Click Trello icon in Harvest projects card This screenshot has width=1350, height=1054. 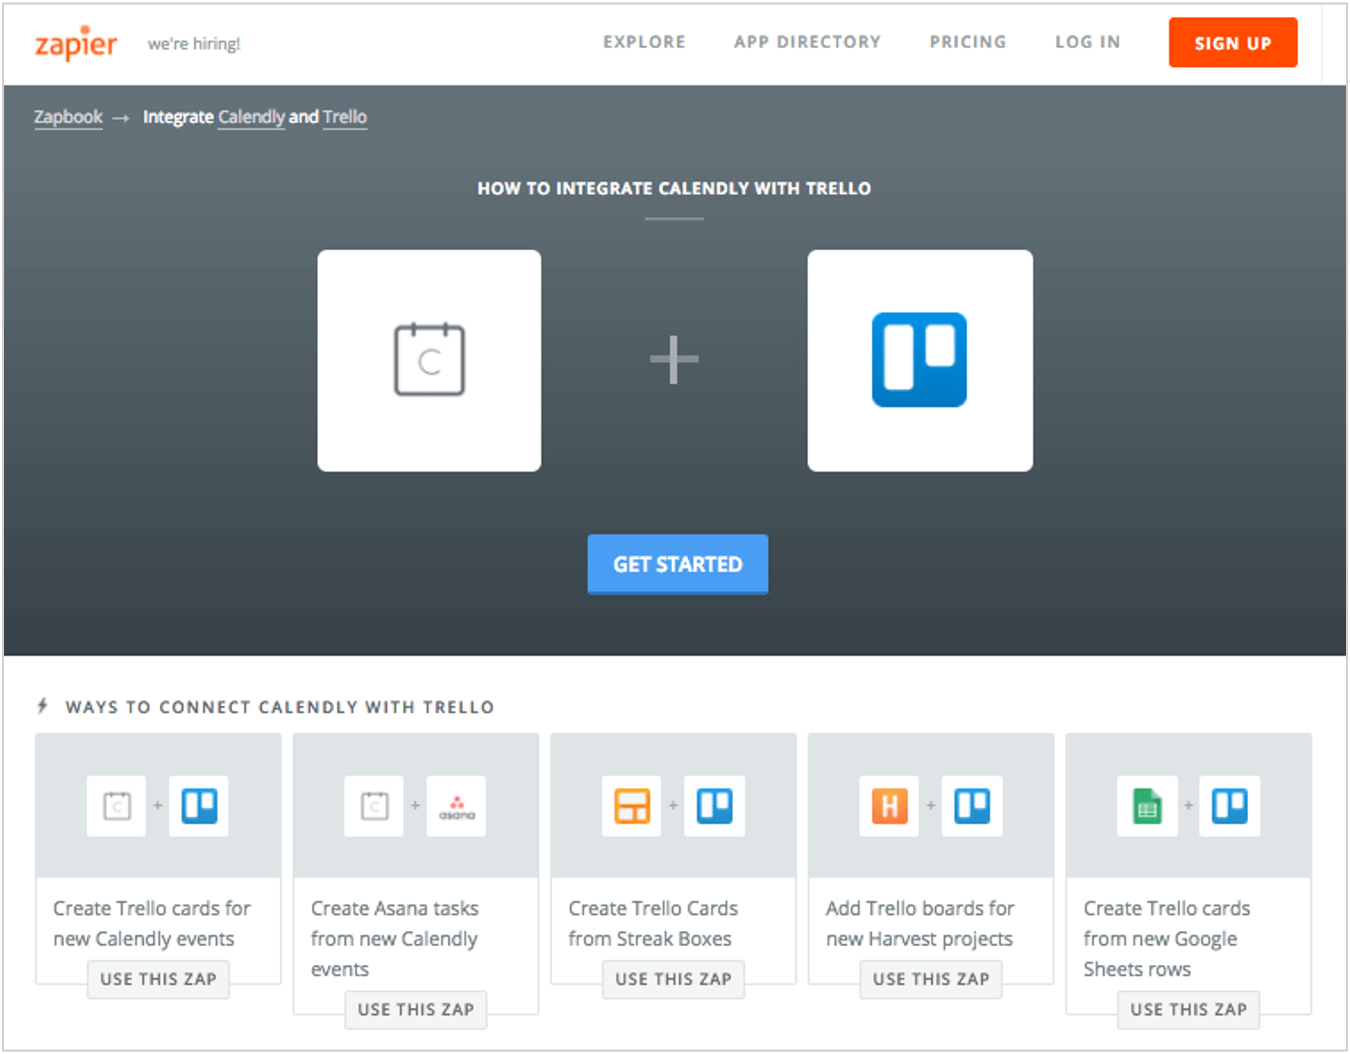pyautogui.click(x=972, y=805)
